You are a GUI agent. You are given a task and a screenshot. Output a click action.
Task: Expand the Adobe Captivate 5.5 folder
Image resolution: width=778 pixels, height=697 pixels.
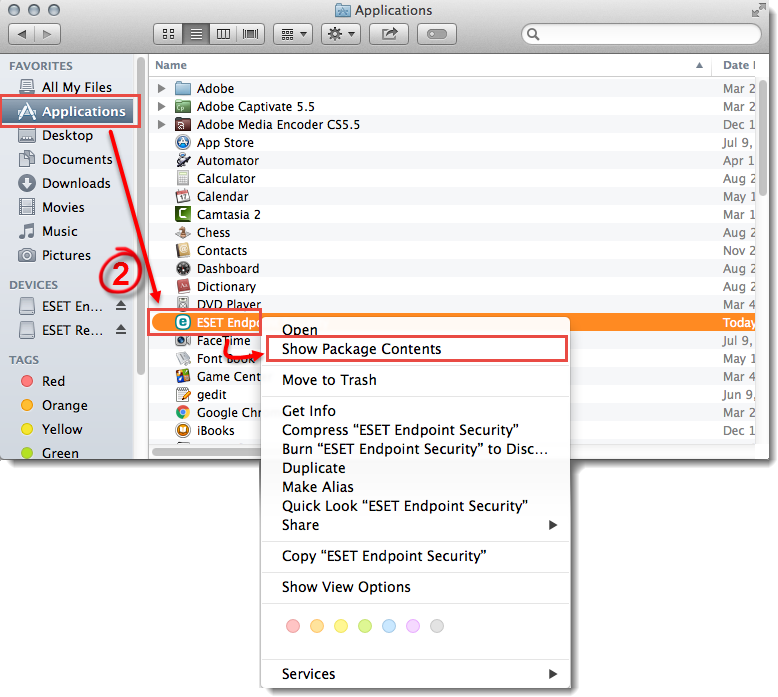(x=161, y=107)
